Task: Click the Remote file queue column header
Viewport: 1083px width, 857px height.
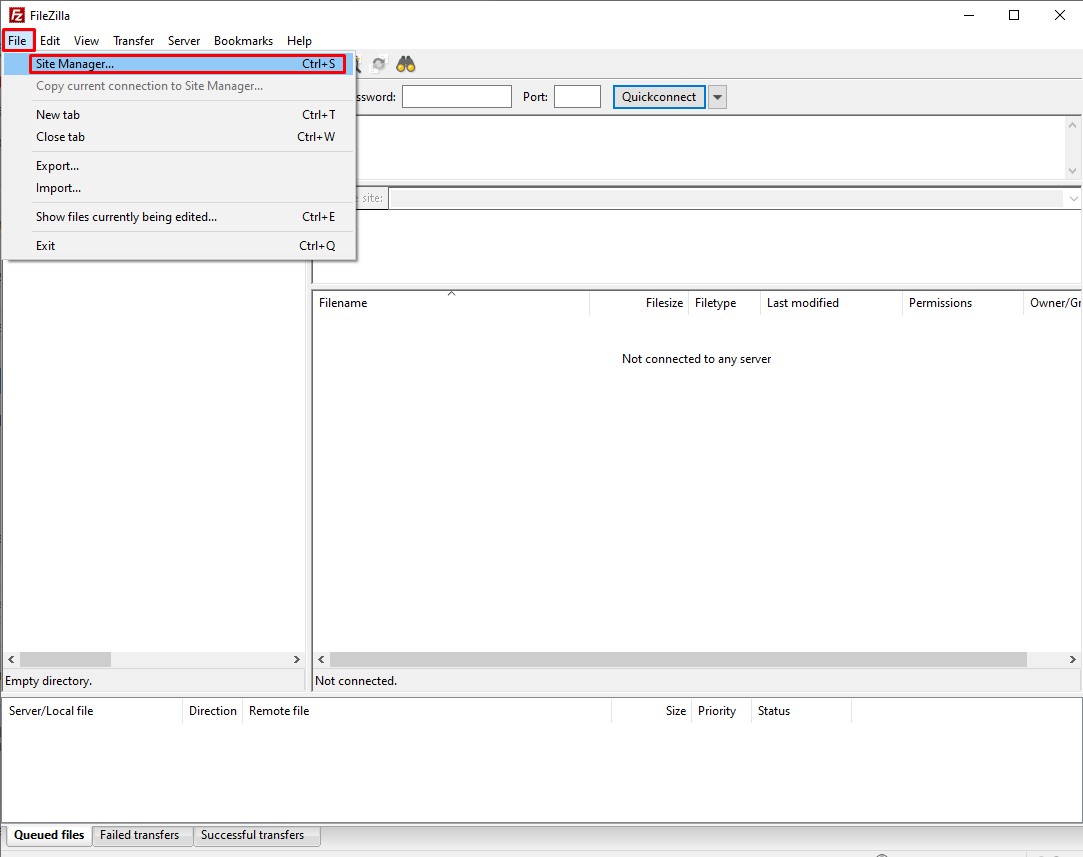Action: click(427, 711)
